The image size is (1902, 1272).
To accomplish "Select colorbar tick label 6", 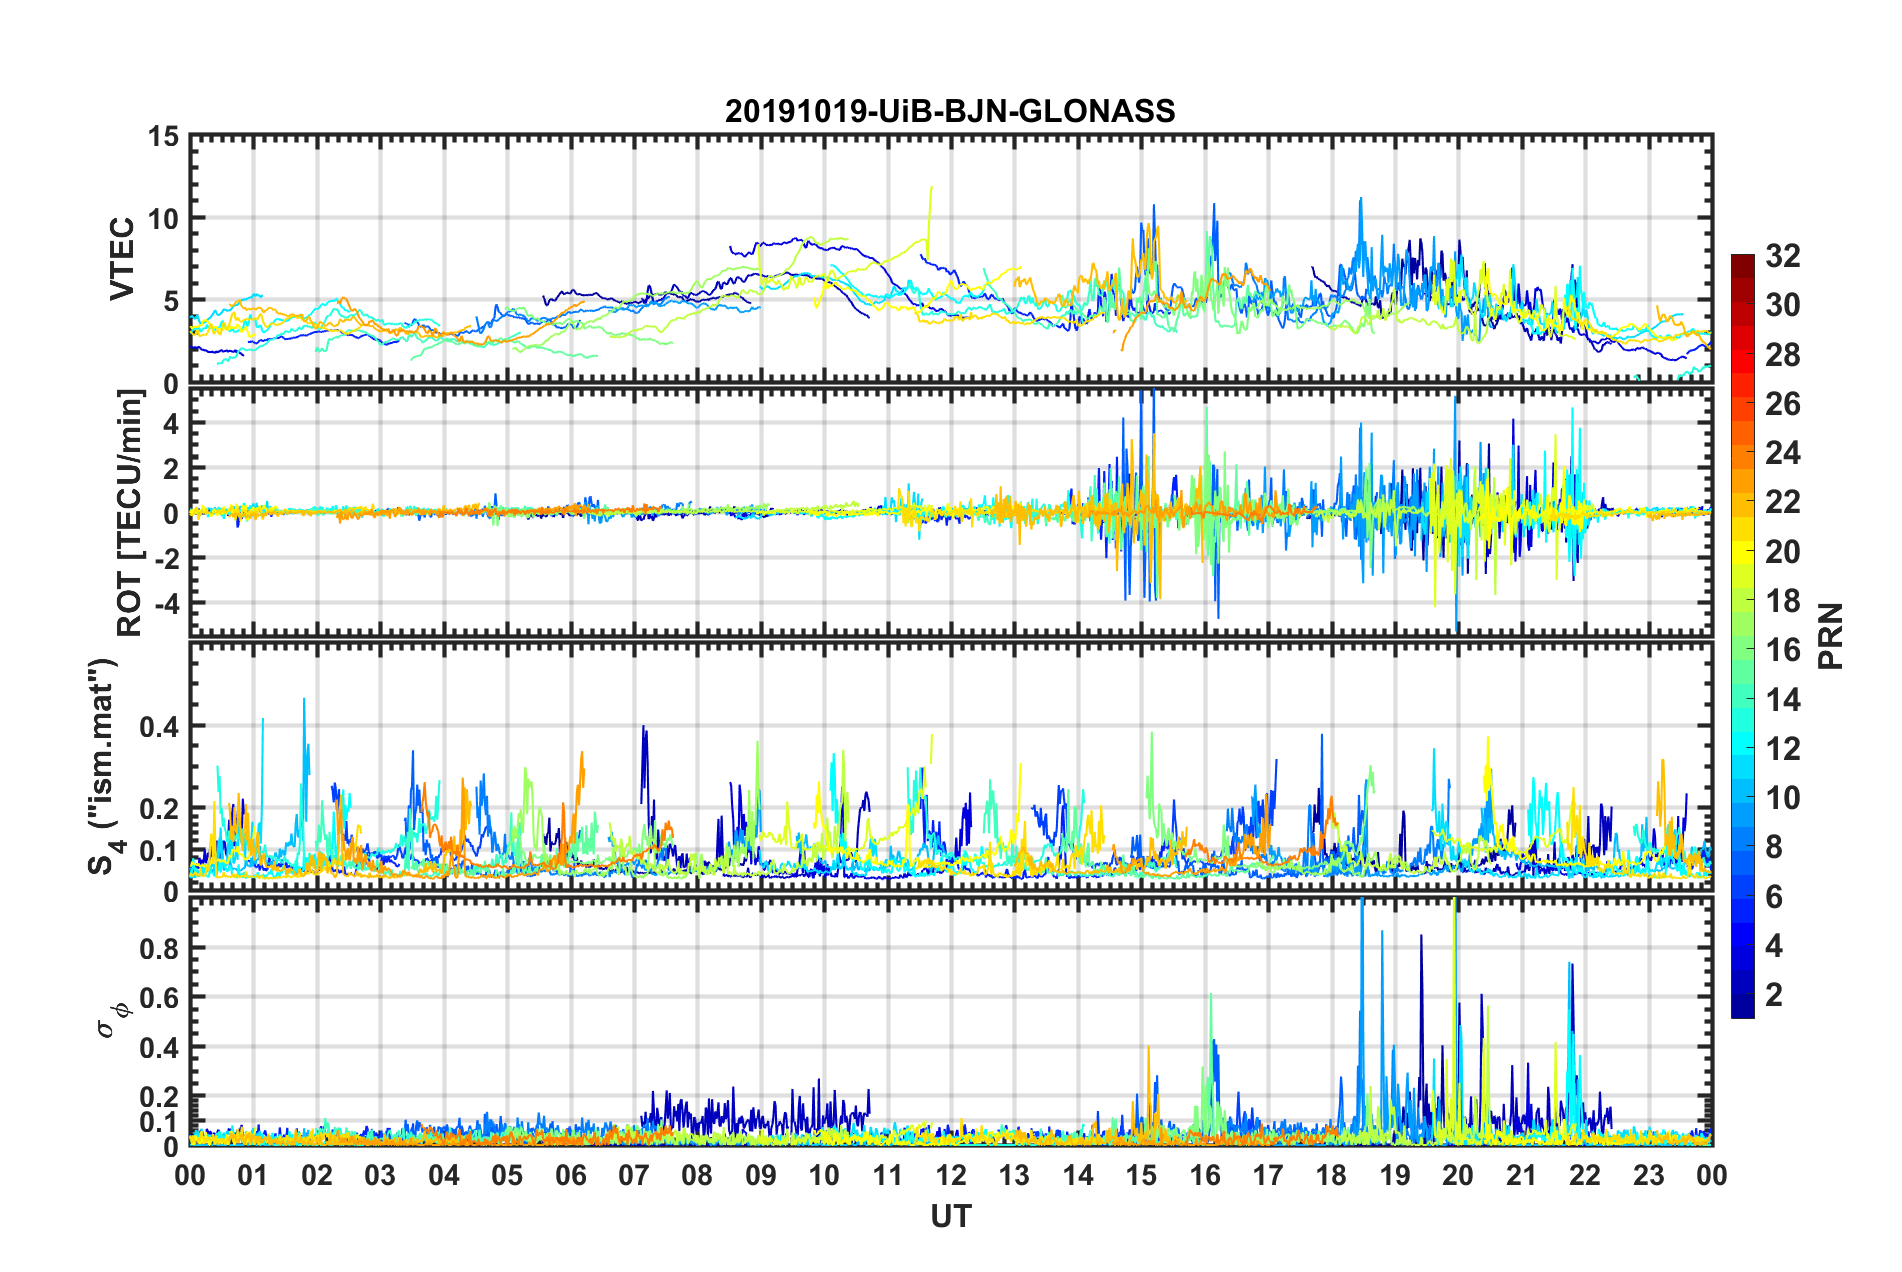I will (1774, 897).
